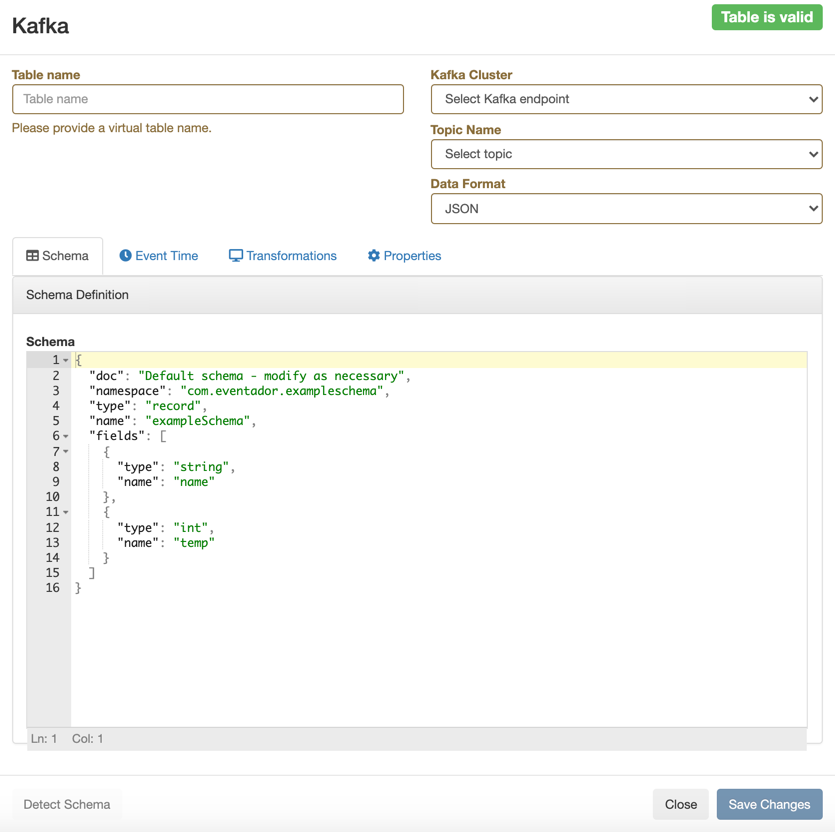
Task: Switch to the Event Time tab
Action: click(159, 256)
